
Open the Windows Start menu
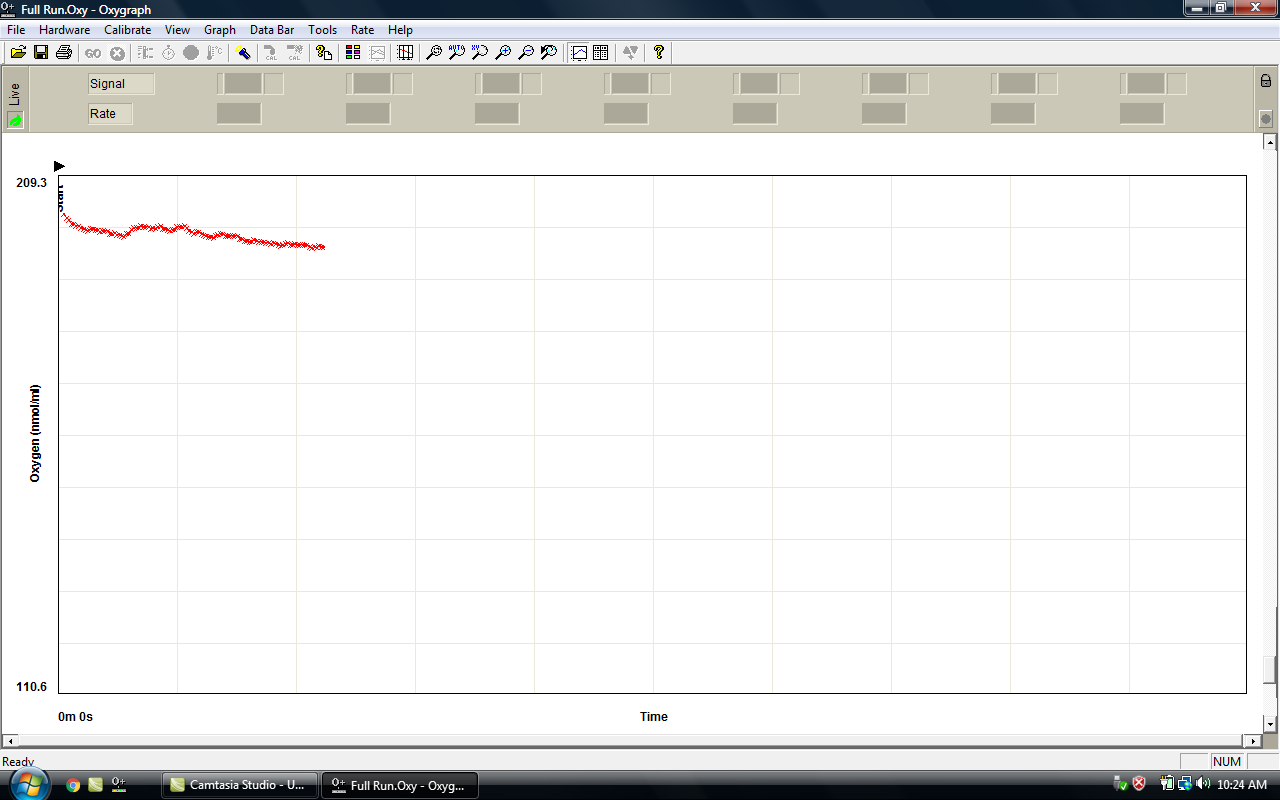point(28,785)
